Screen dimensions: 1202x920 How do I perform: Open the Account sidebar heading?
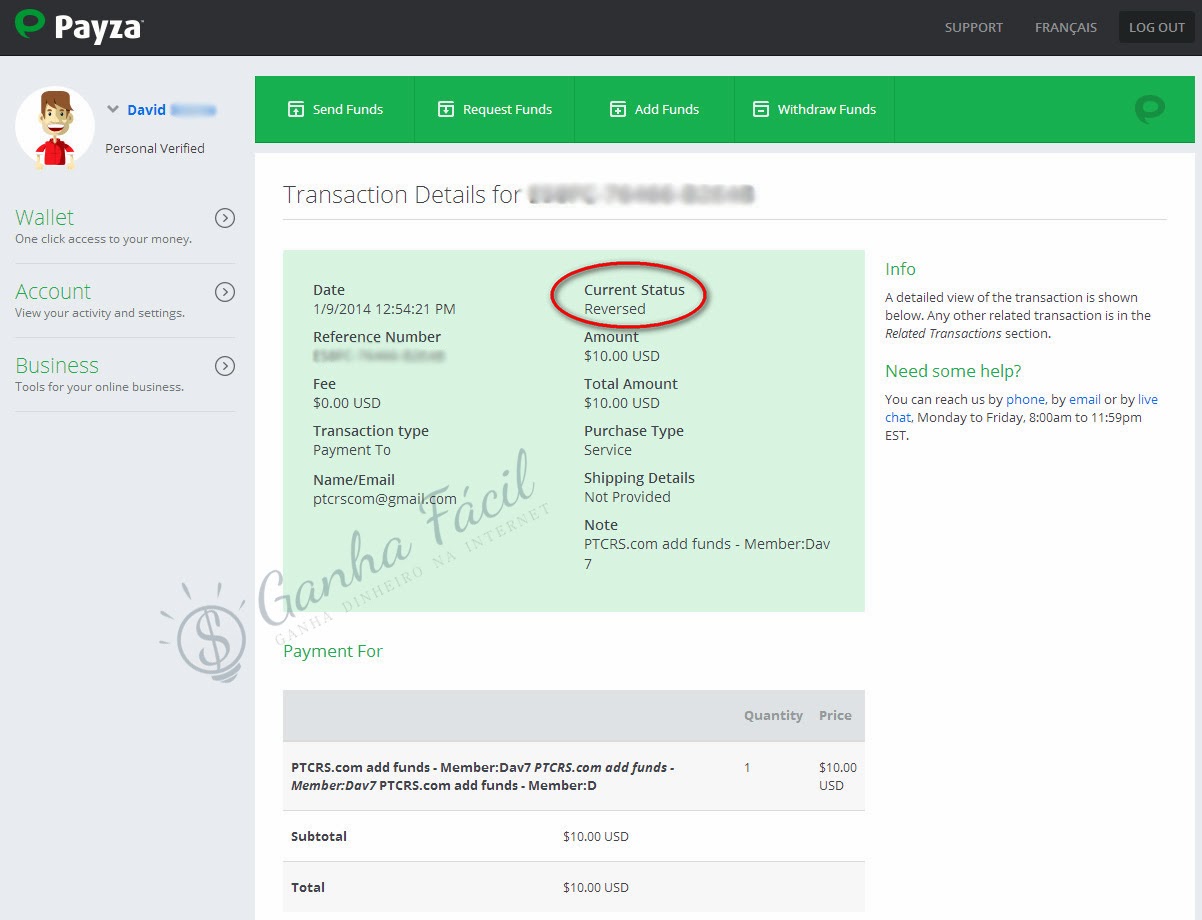point(53,291)
